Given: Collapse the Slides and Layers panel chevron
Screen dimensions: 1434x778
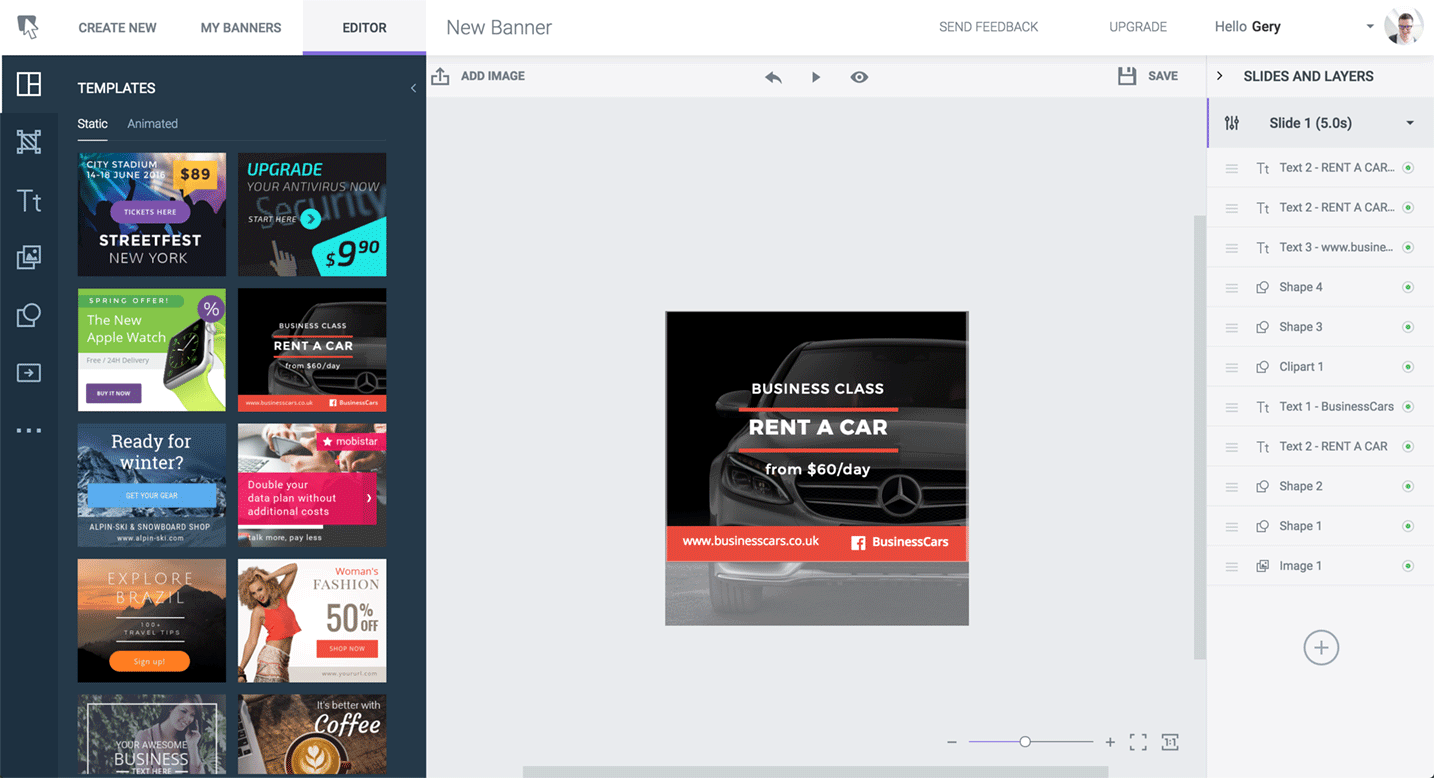Looking at the screenshot, I should pos(1220,76).
